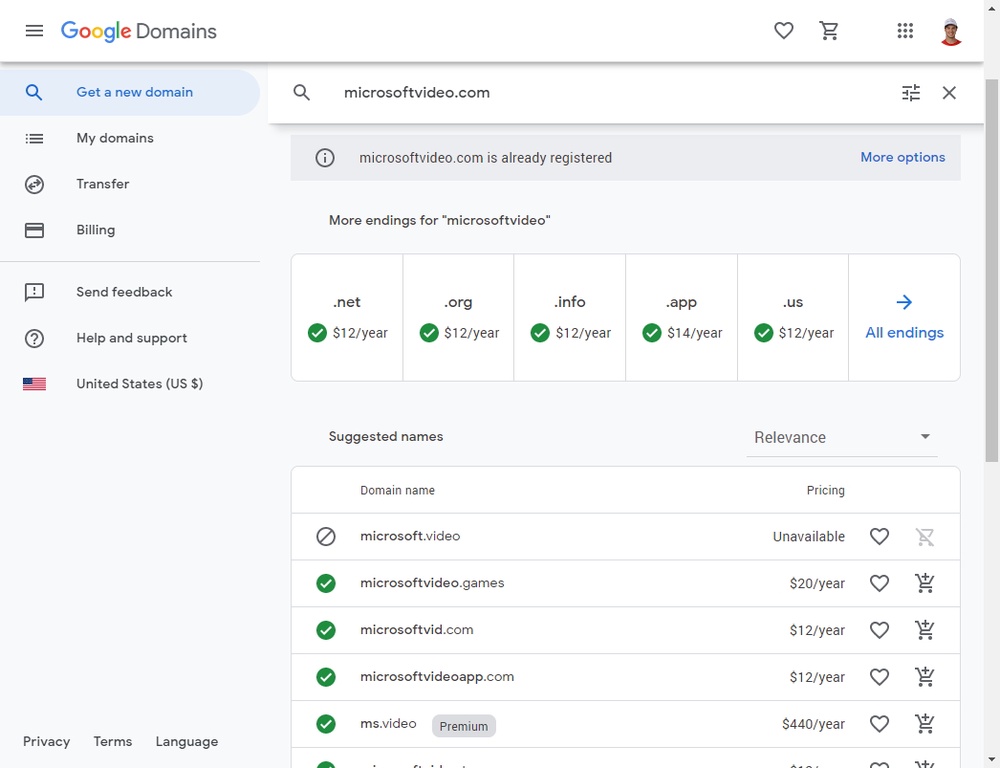Select the .net ending card

347,318
